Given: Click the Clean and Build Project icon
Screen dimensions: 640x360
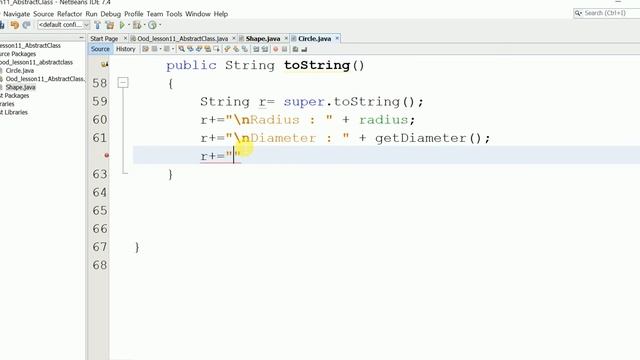Looking at the screenshot, I should 110,25.
